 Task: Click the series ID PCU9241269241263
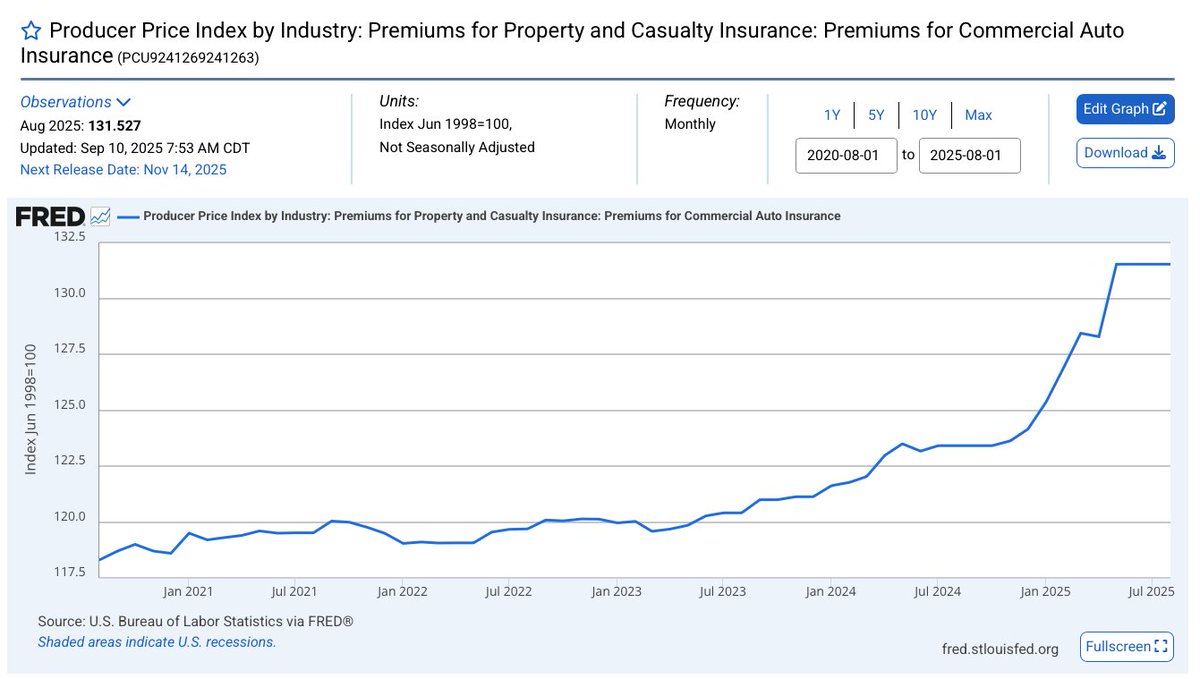pyautogui.click(x=189, y=58)
